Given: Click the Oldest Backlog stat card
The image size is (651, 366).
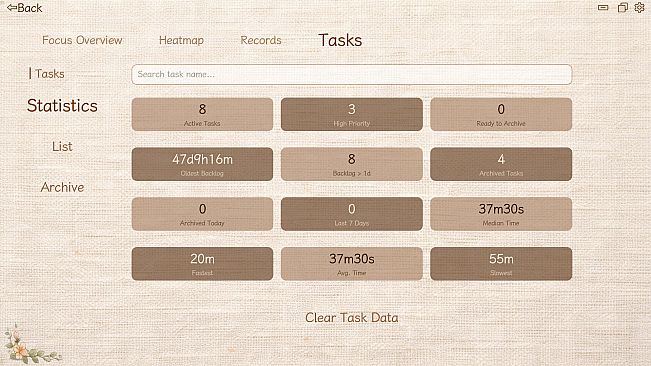Looking at the screenshot, I should point(202,164).
